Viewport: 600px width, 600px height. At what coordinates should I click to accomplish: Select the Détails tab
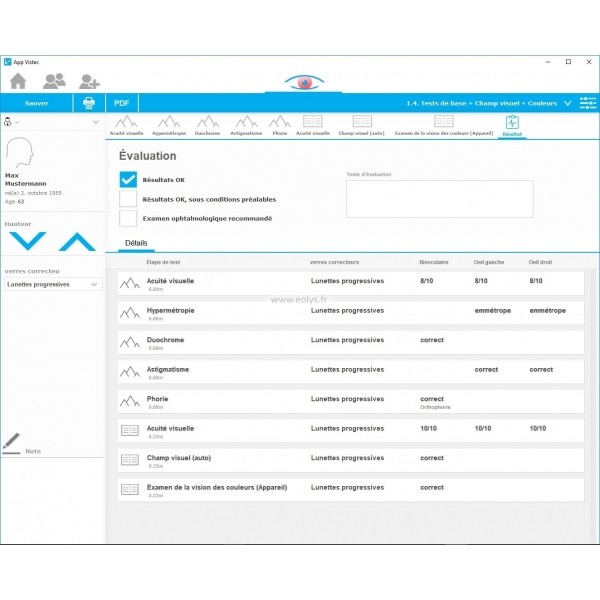point(137,243)
